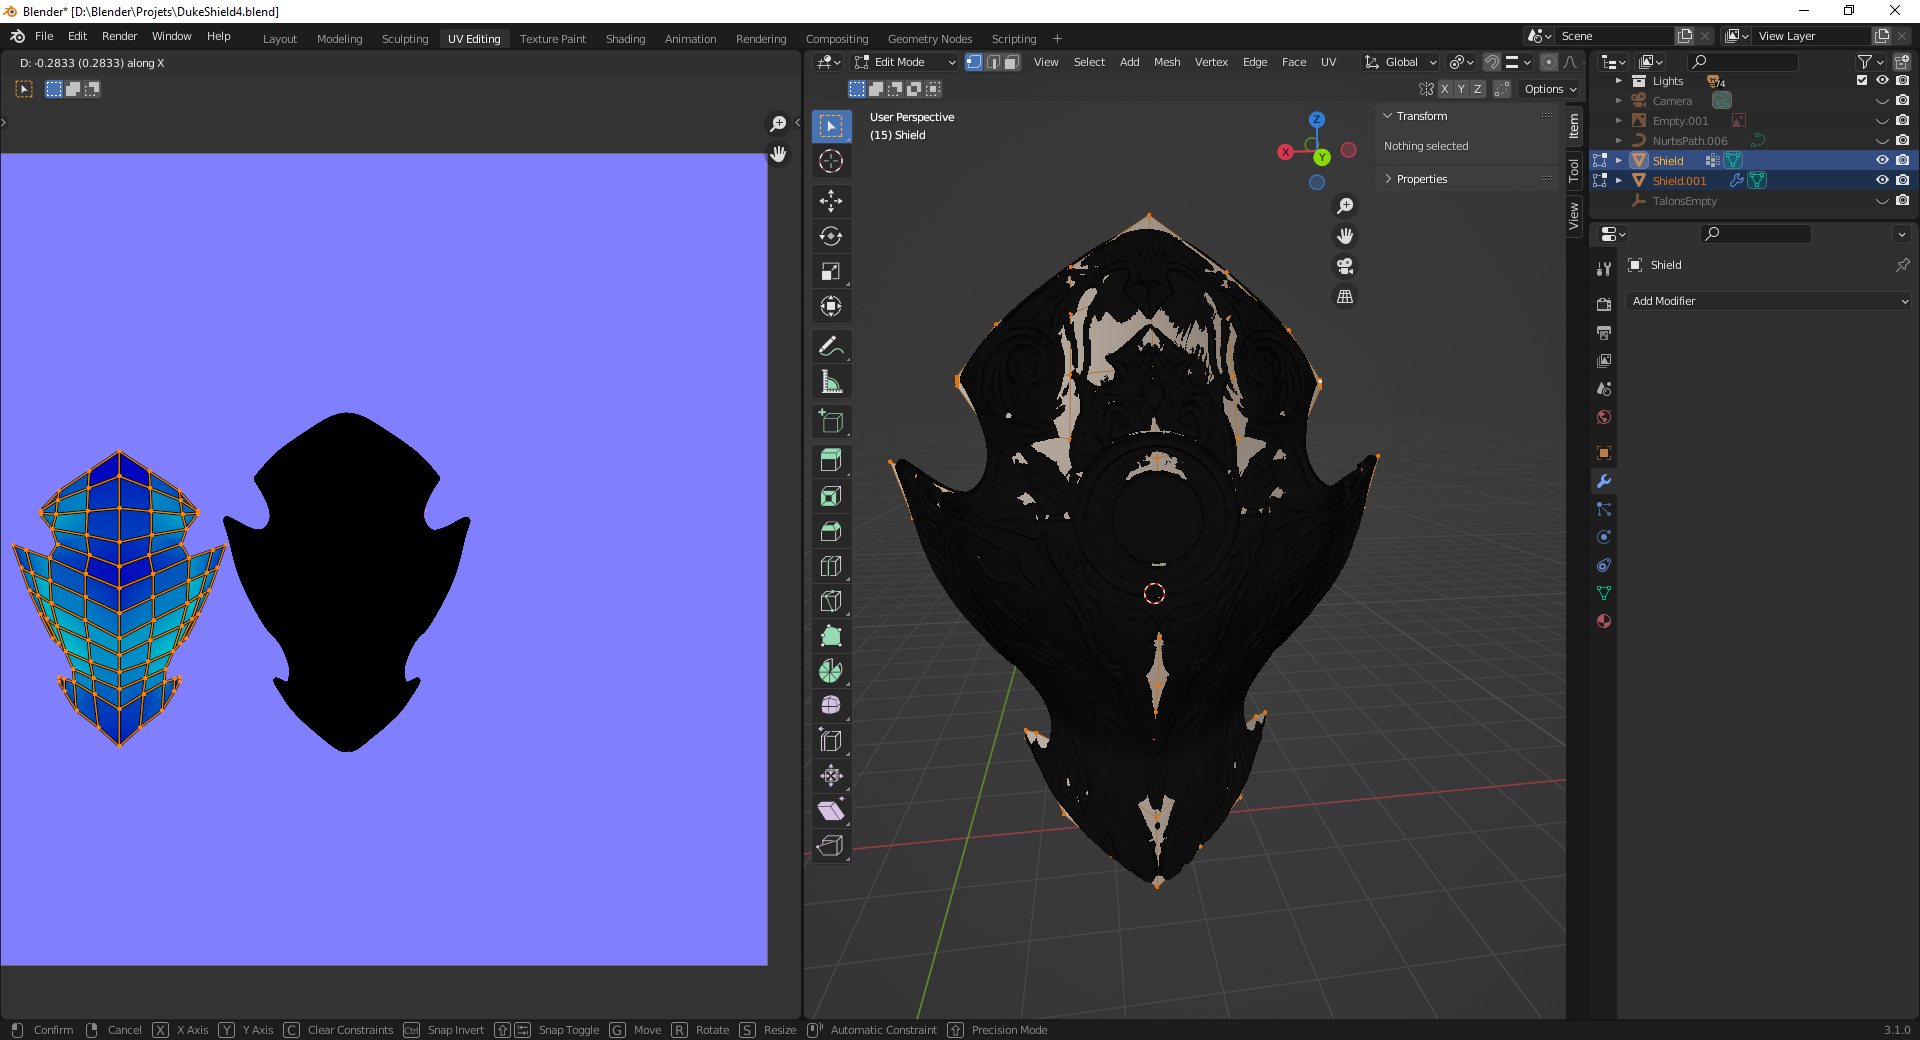Screen dimensions: 1920x1040
Task: Open the Edit Mode dropdown
Action: pyautogui.click(x=906, y=62)
